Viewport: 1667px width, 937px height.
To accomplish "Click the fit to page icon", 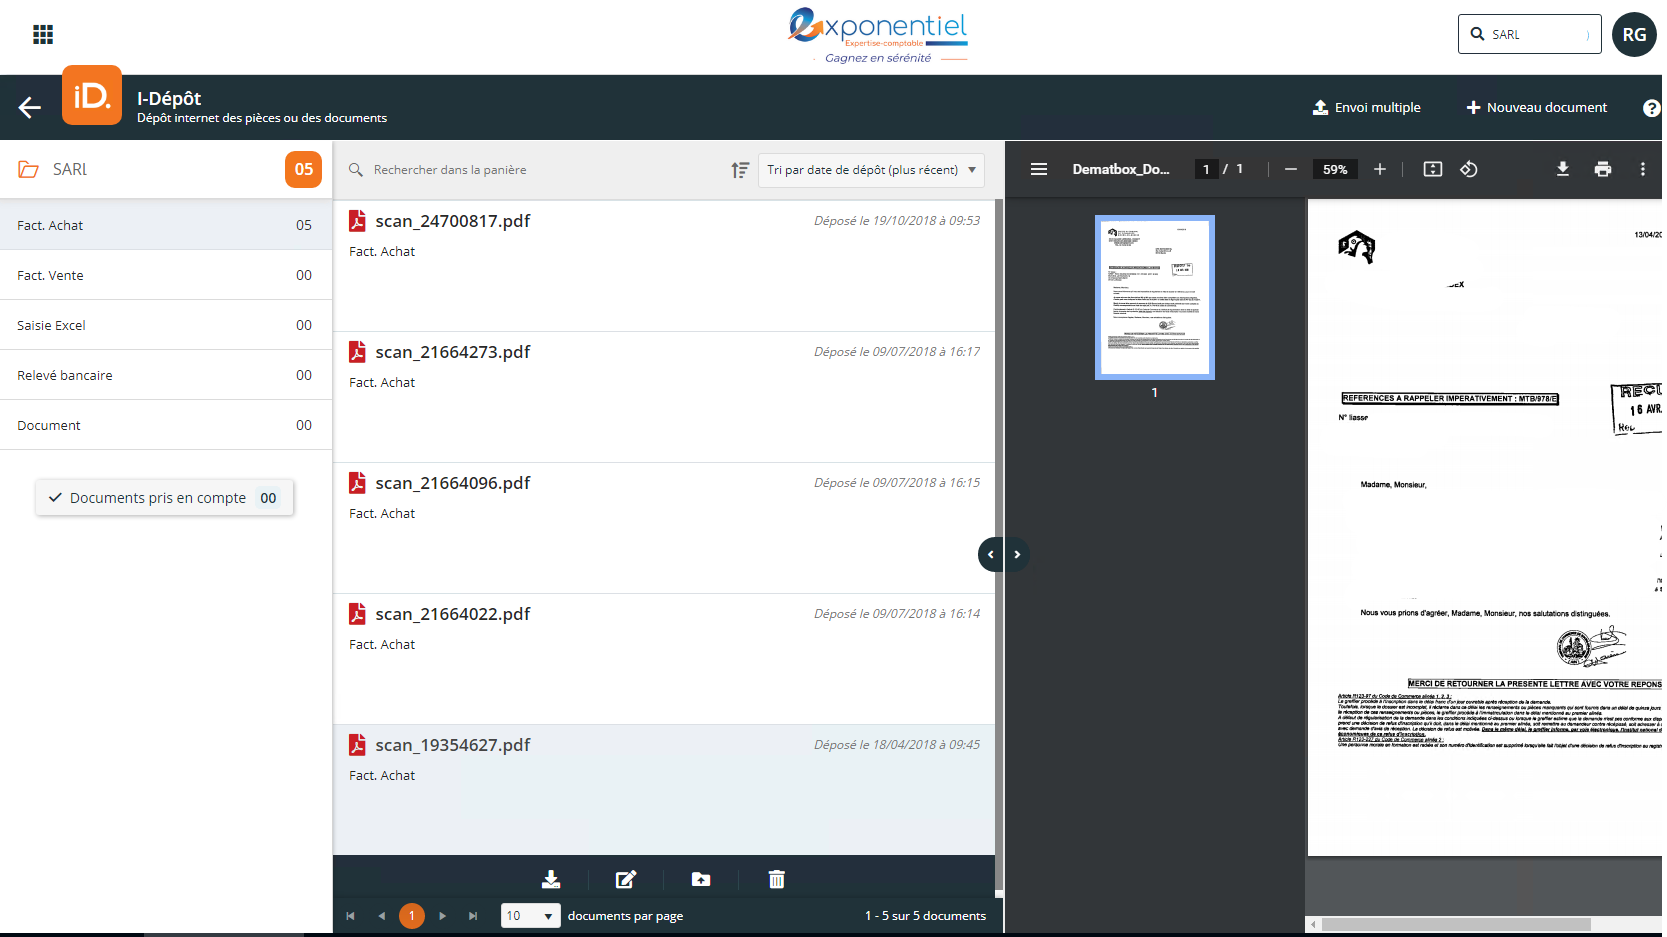I will 1433,169.
